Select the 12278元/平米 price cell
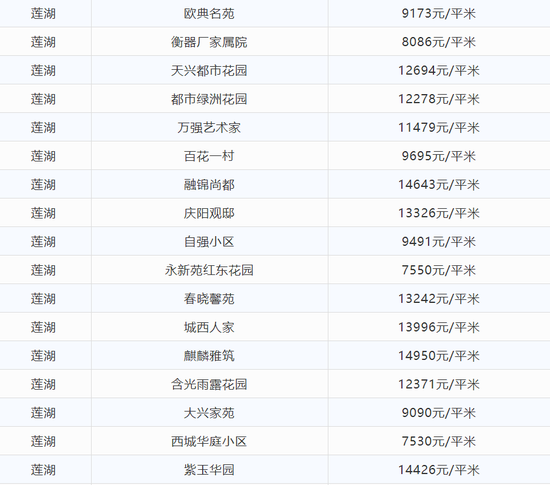This screenshot has height=485, width=550. (x=439, y=99)
